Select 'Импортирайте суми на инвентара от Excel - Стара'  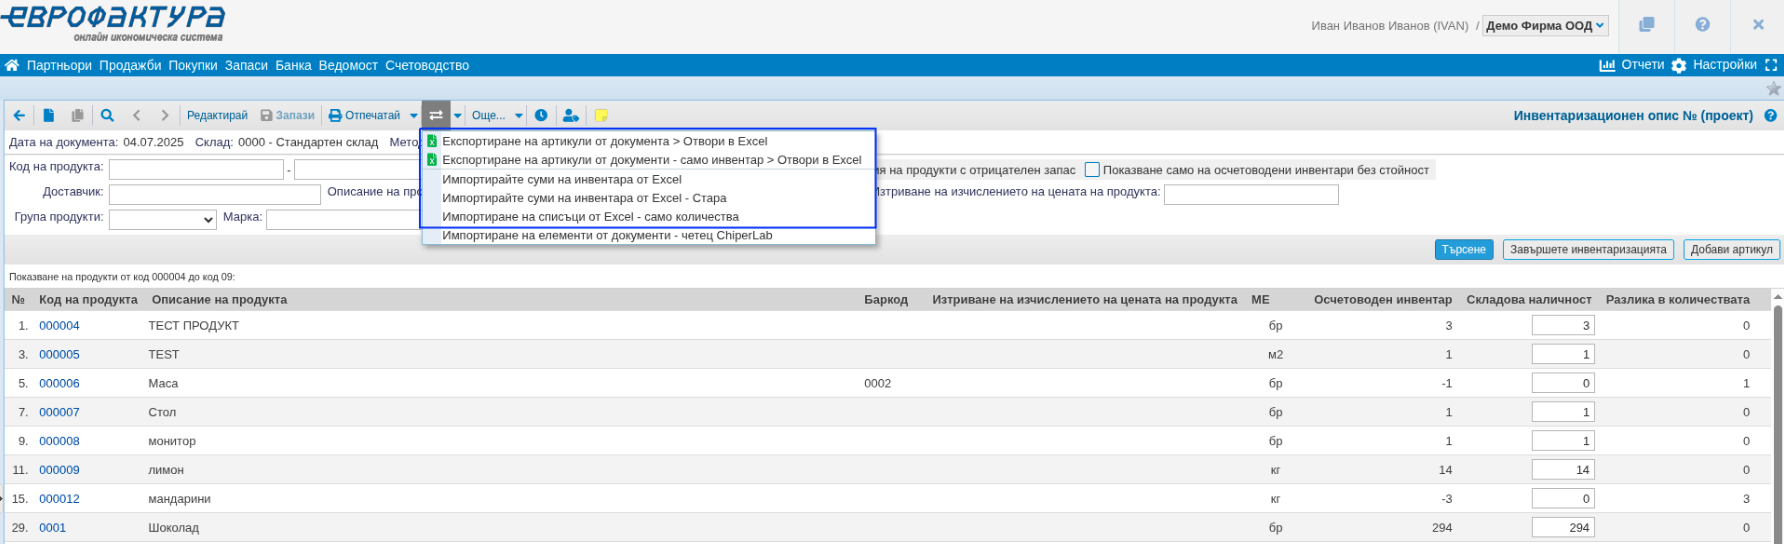(584, 198)
